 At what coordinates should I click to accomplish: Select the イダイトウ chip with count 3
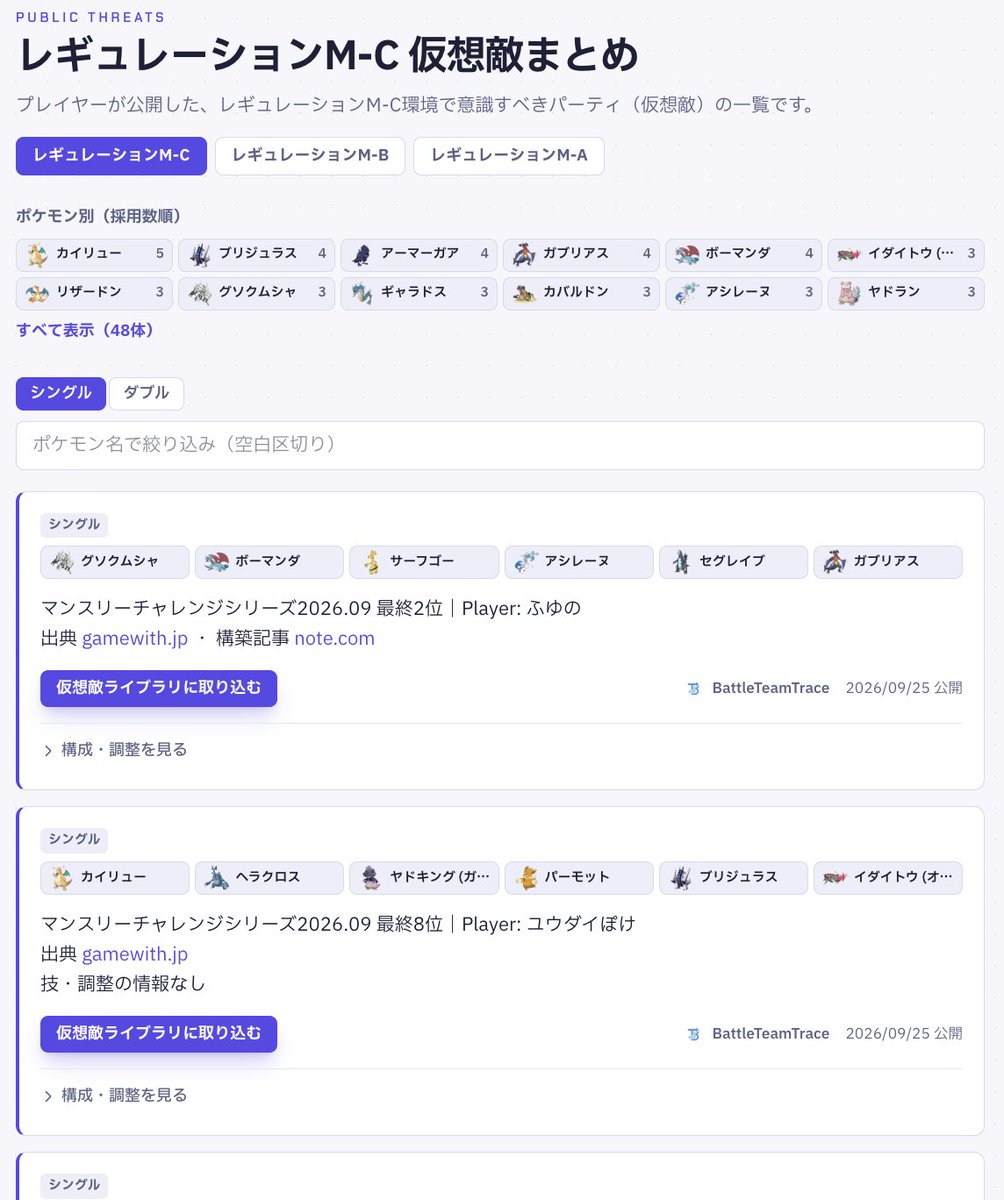pos(906,254)
